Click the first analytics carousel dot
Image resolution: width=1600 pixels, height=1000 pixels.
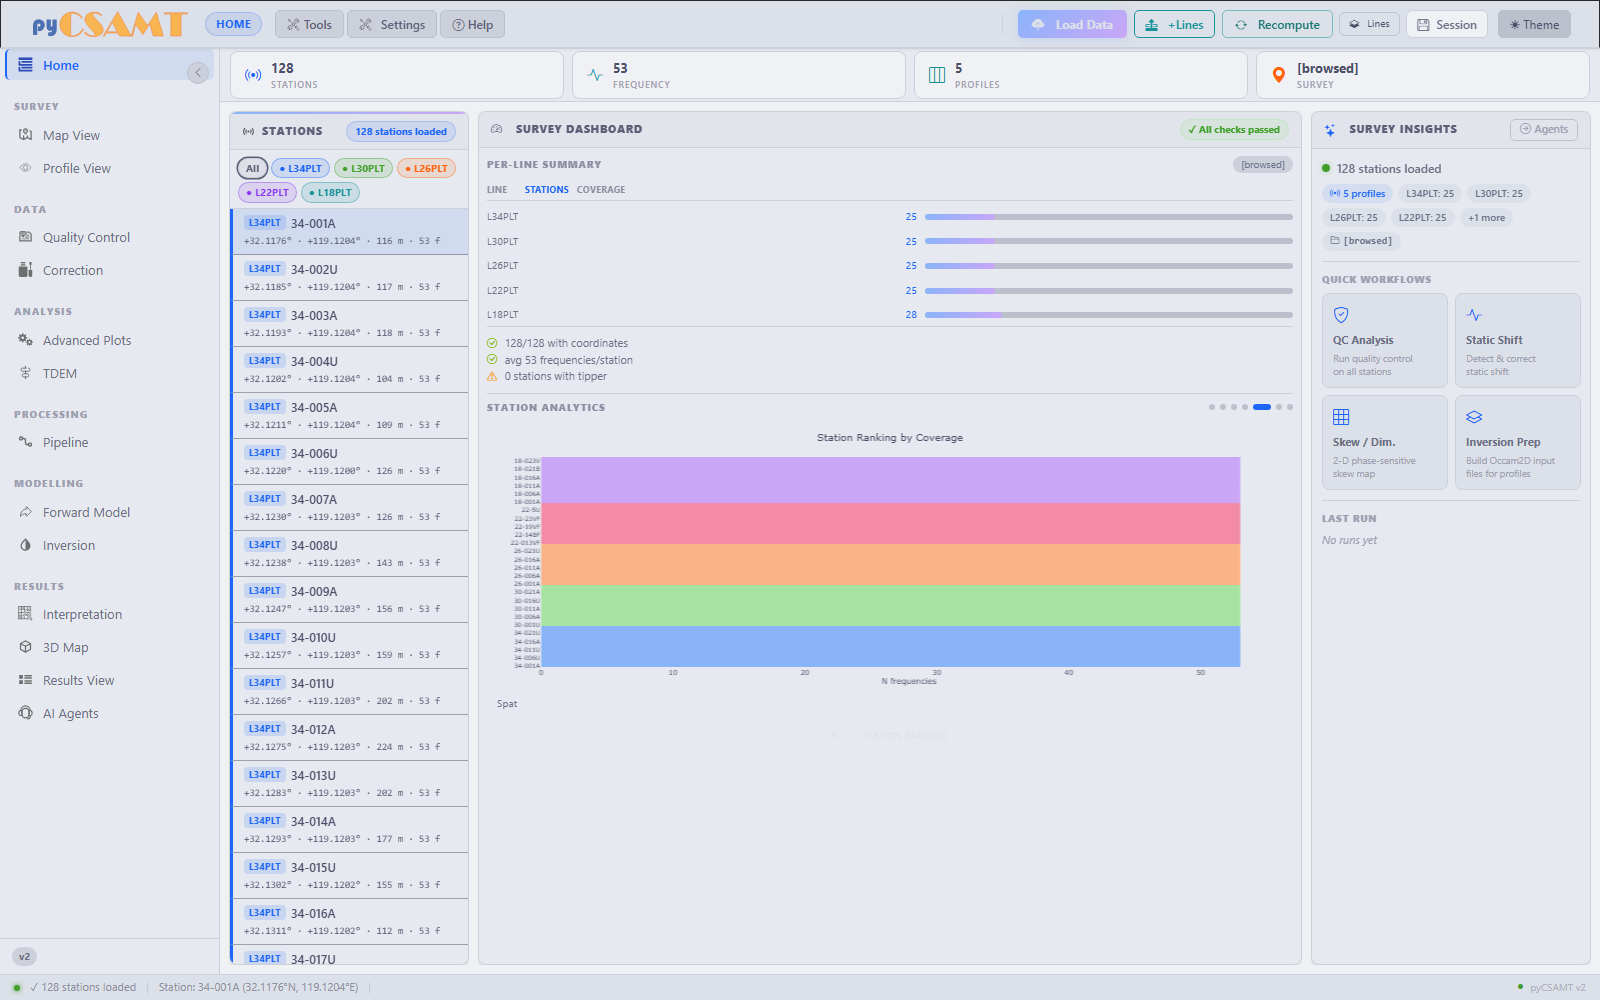(x=1212, y=407)
